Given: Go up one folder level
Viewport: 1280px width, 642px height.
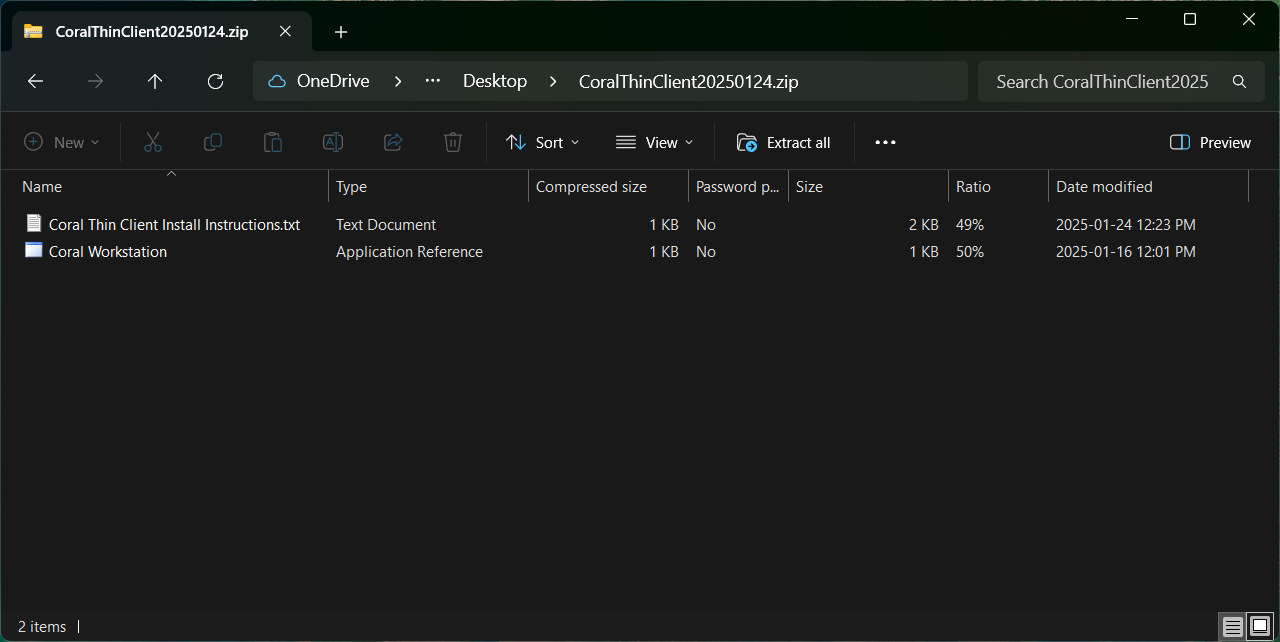Looking at the screenshot, I should coord(155,82).
